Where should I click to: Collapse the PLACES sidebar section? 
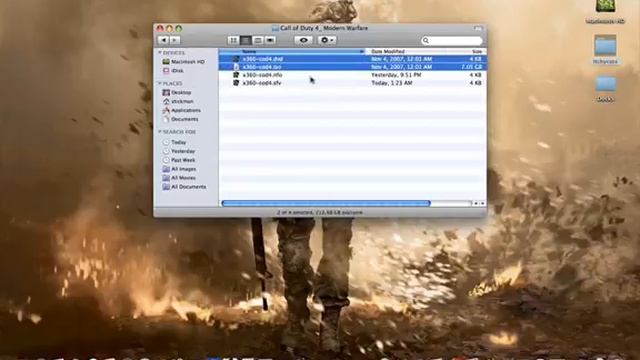point(160,83)
